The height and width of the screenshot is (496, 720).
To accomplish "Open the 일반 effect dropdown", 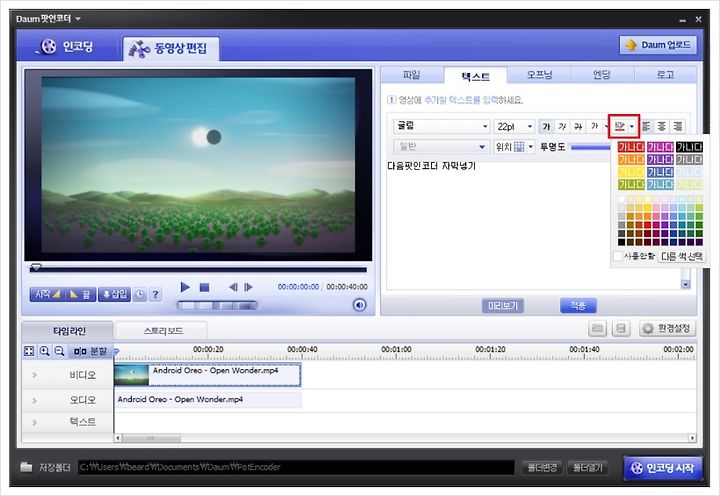I will [440, 147].
